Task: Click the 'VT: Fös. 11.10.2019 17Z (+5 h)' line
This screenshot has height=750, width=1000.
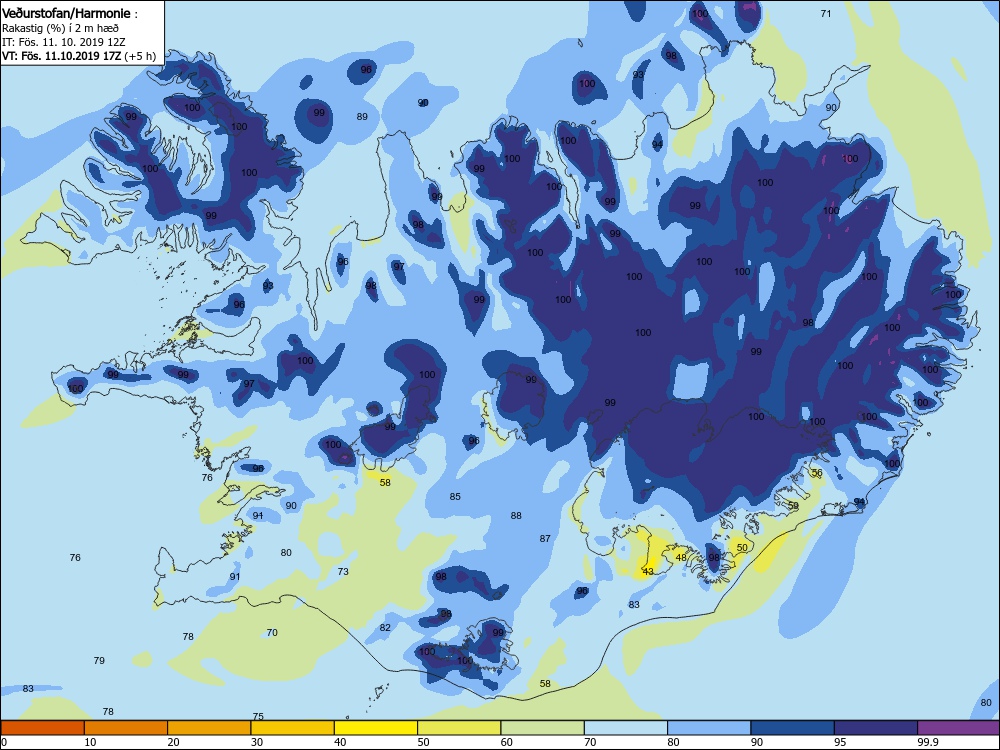Action: [78, 56]
